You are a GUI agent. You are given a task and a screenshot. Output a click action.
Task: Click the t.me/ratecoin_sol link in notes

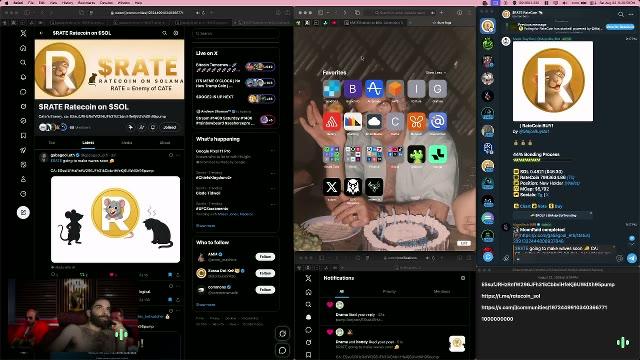511,296
